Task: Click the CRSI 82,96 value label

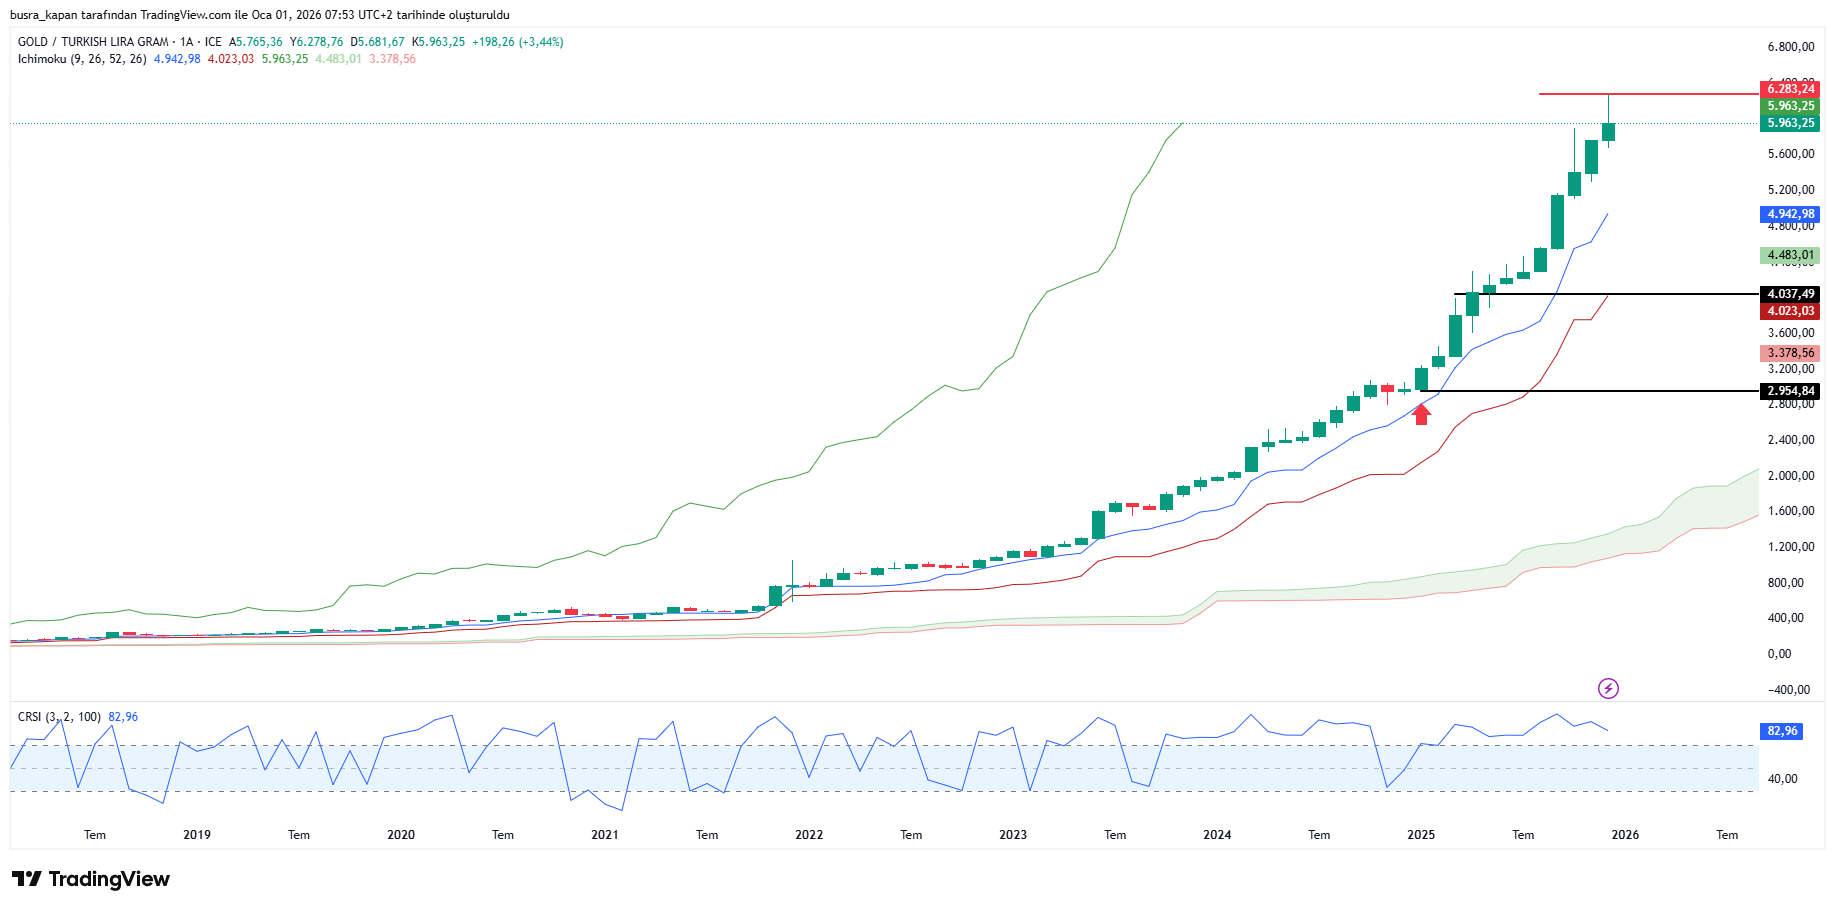Action: pos(1782,731)
